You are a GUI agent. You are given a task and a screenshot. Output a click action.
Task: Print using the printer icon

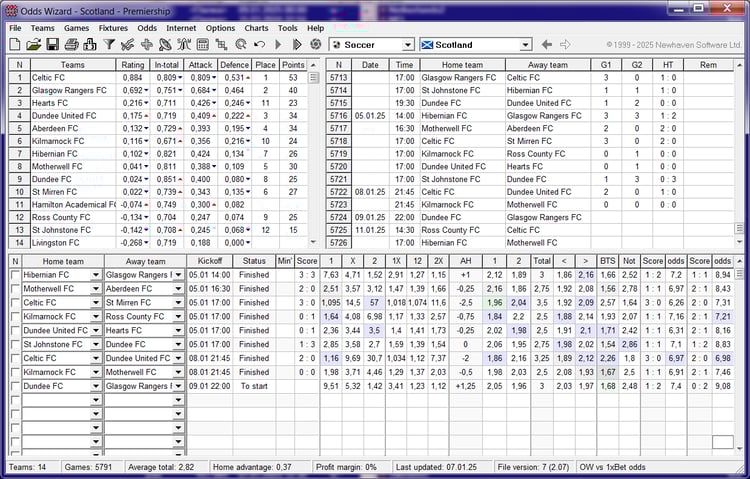pos(71,45)
